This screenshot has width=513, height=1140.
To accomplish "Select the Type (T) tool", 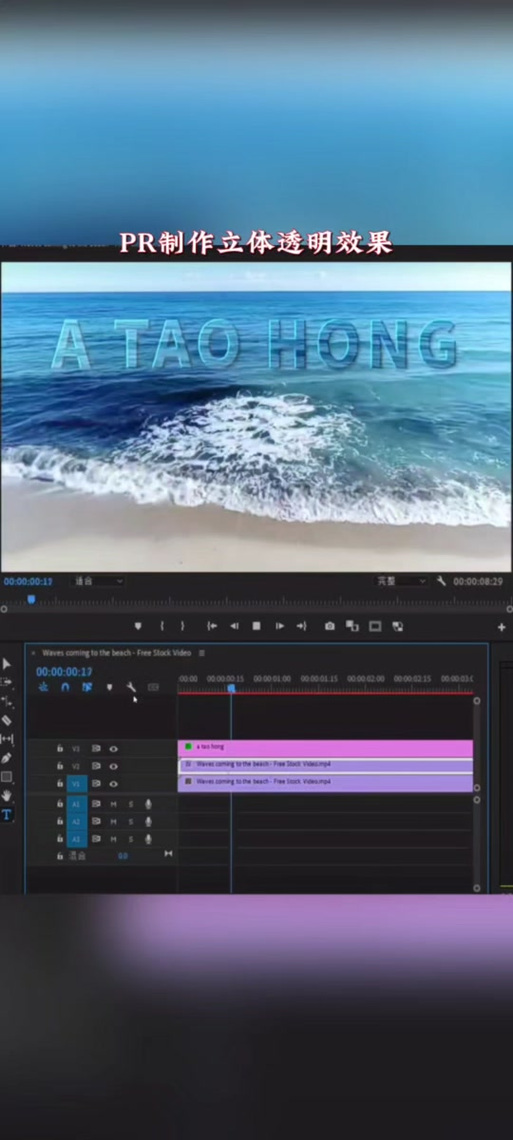I will tap(7, 815).
